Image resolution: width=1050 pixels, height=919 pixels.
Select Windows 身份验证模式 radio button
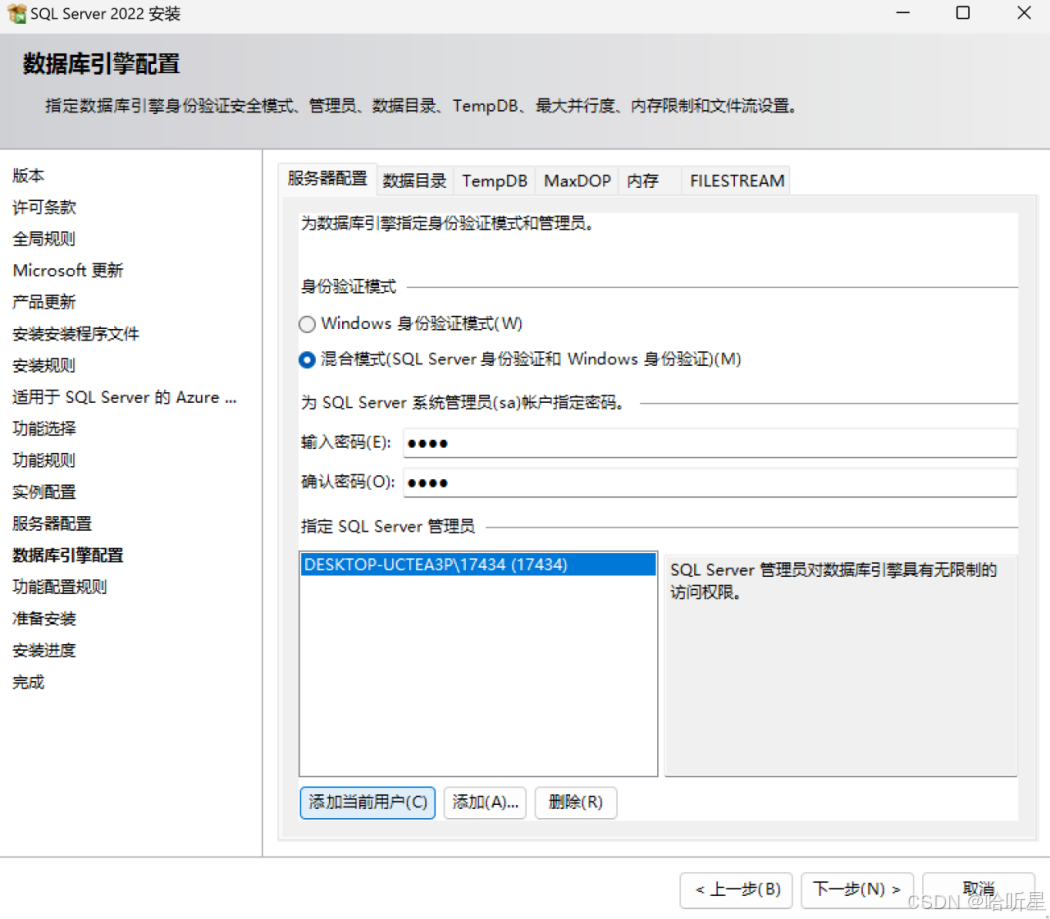307,324
